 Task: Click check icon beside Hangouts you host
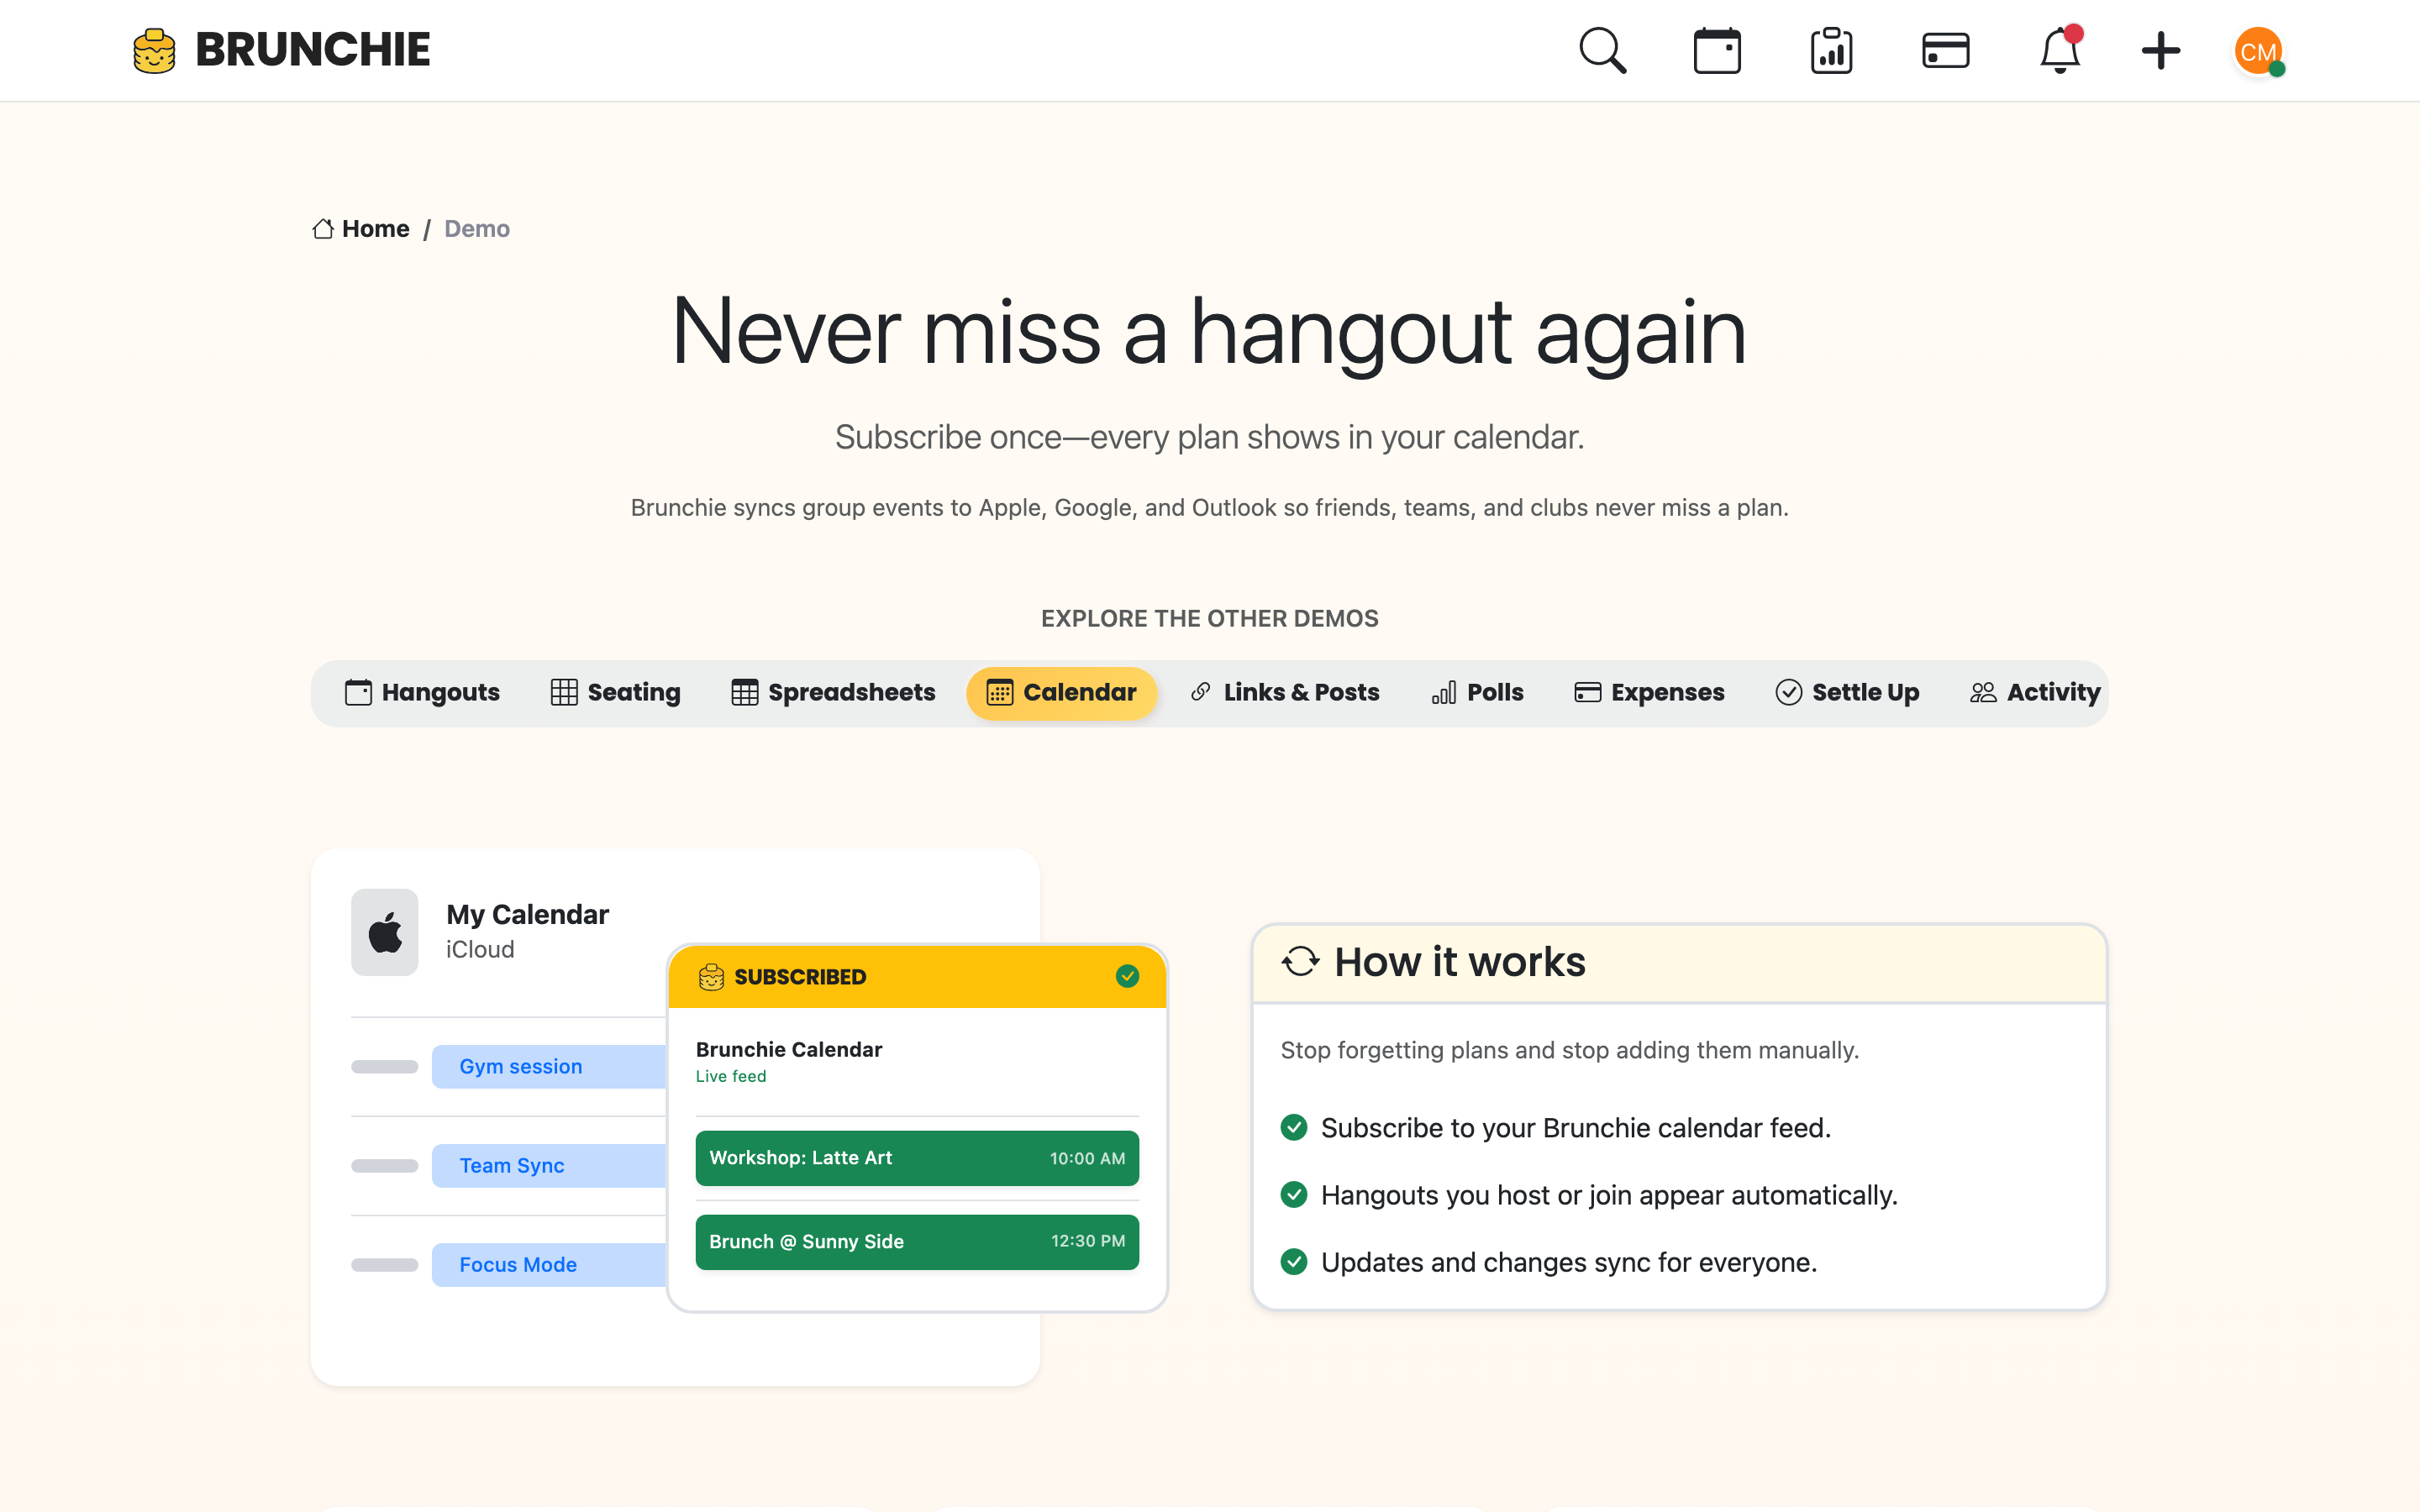(1294, 1194)
